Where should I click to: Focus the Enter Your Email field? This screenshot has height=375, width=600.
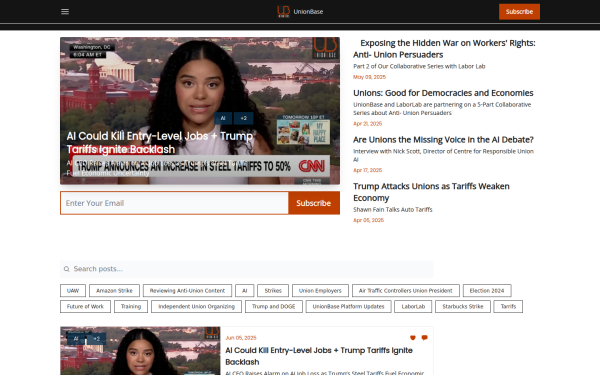(174, 203)
